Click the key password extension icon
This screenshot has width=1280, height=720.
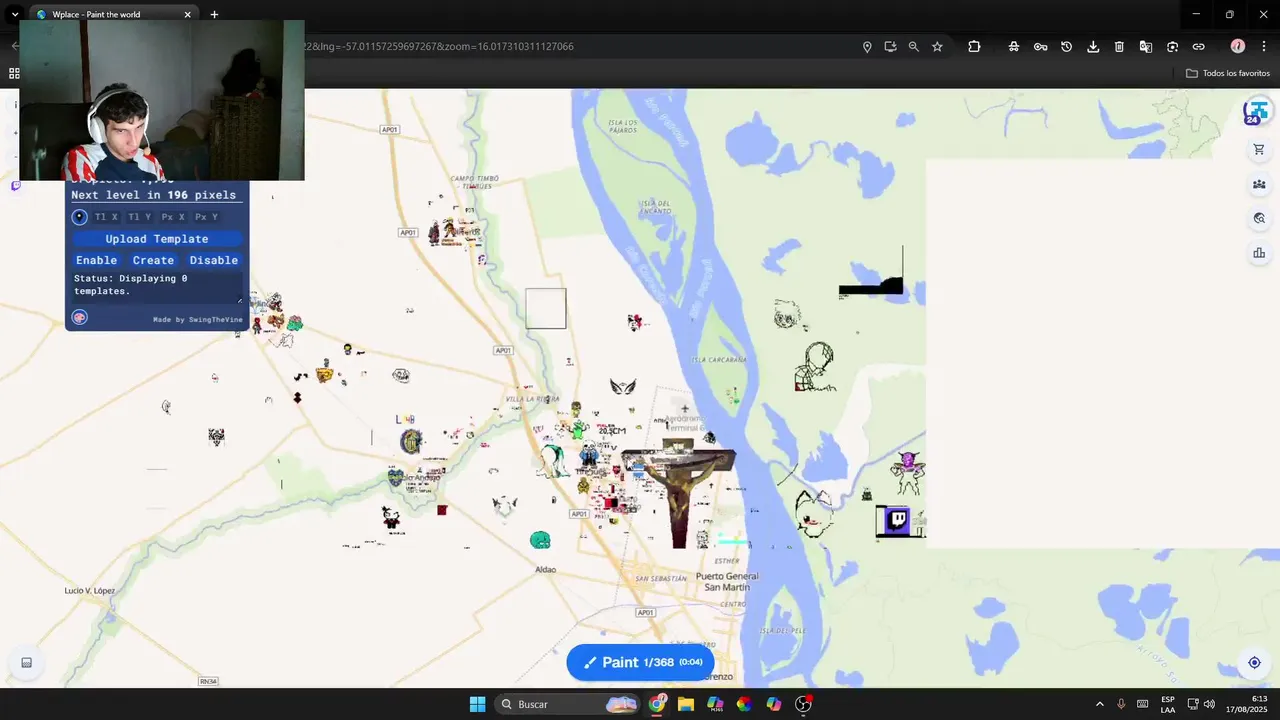pyautogui.click(x=1040, y=46)
